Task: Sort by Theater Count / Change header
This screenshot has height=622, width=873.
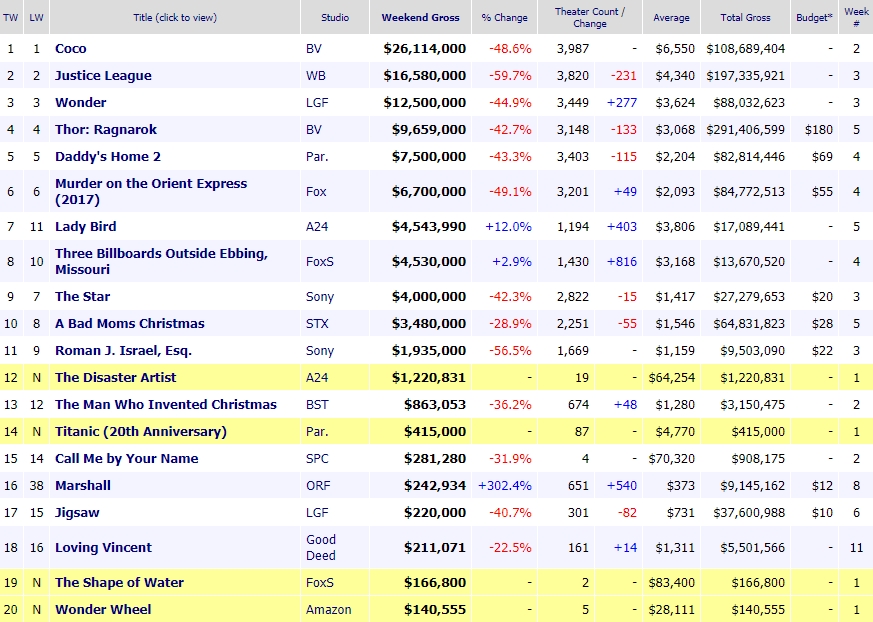Action: click(x=590, y=17)
